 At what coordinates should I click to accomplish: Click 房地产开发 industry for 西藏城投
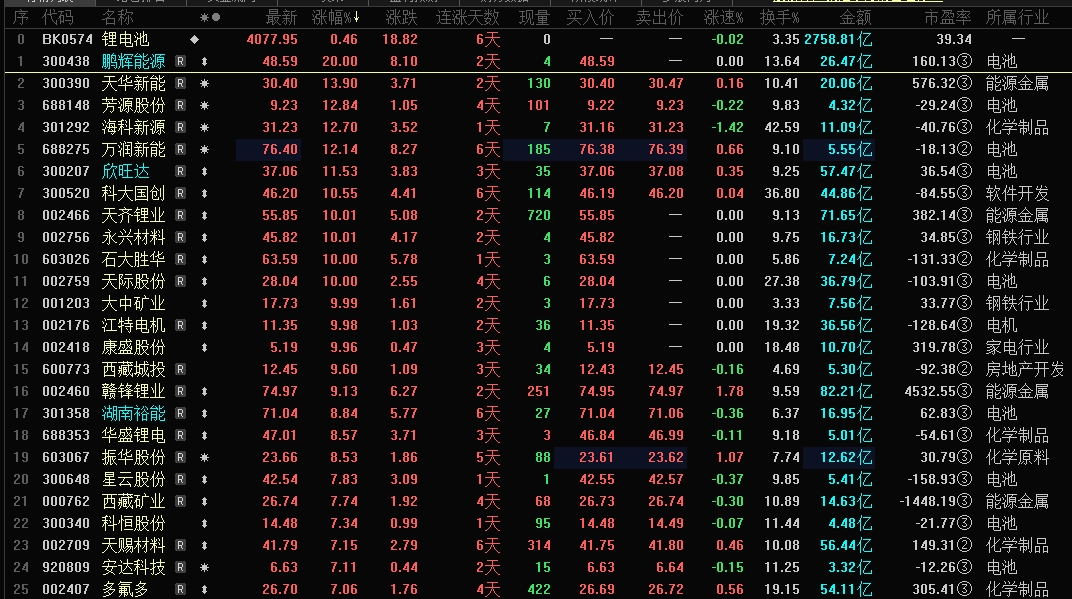pos(1025,369)
